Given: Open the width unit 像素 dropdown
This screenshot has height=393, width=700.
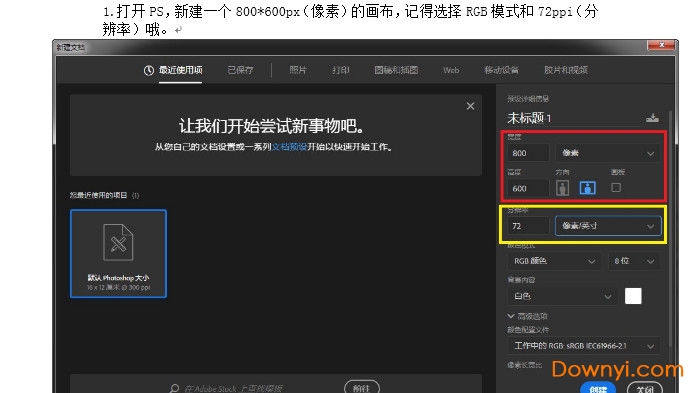Looking at the screenshot, I should click(x=607, y=153).
